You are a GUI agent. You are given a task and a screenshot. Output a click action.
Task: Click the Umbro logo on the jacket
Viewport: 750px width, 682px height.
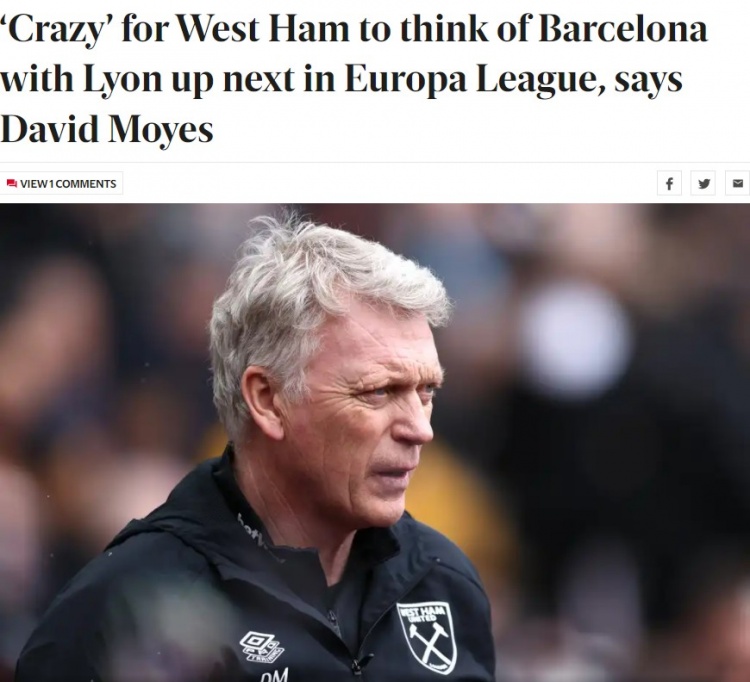point(262,646)
